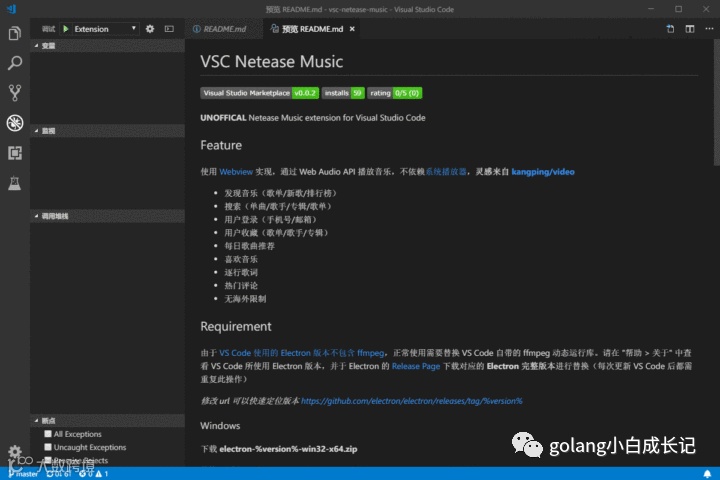Open the Search view icon
Image resolution: width=720 pixels, height=480 pixels.
point(15,63)
